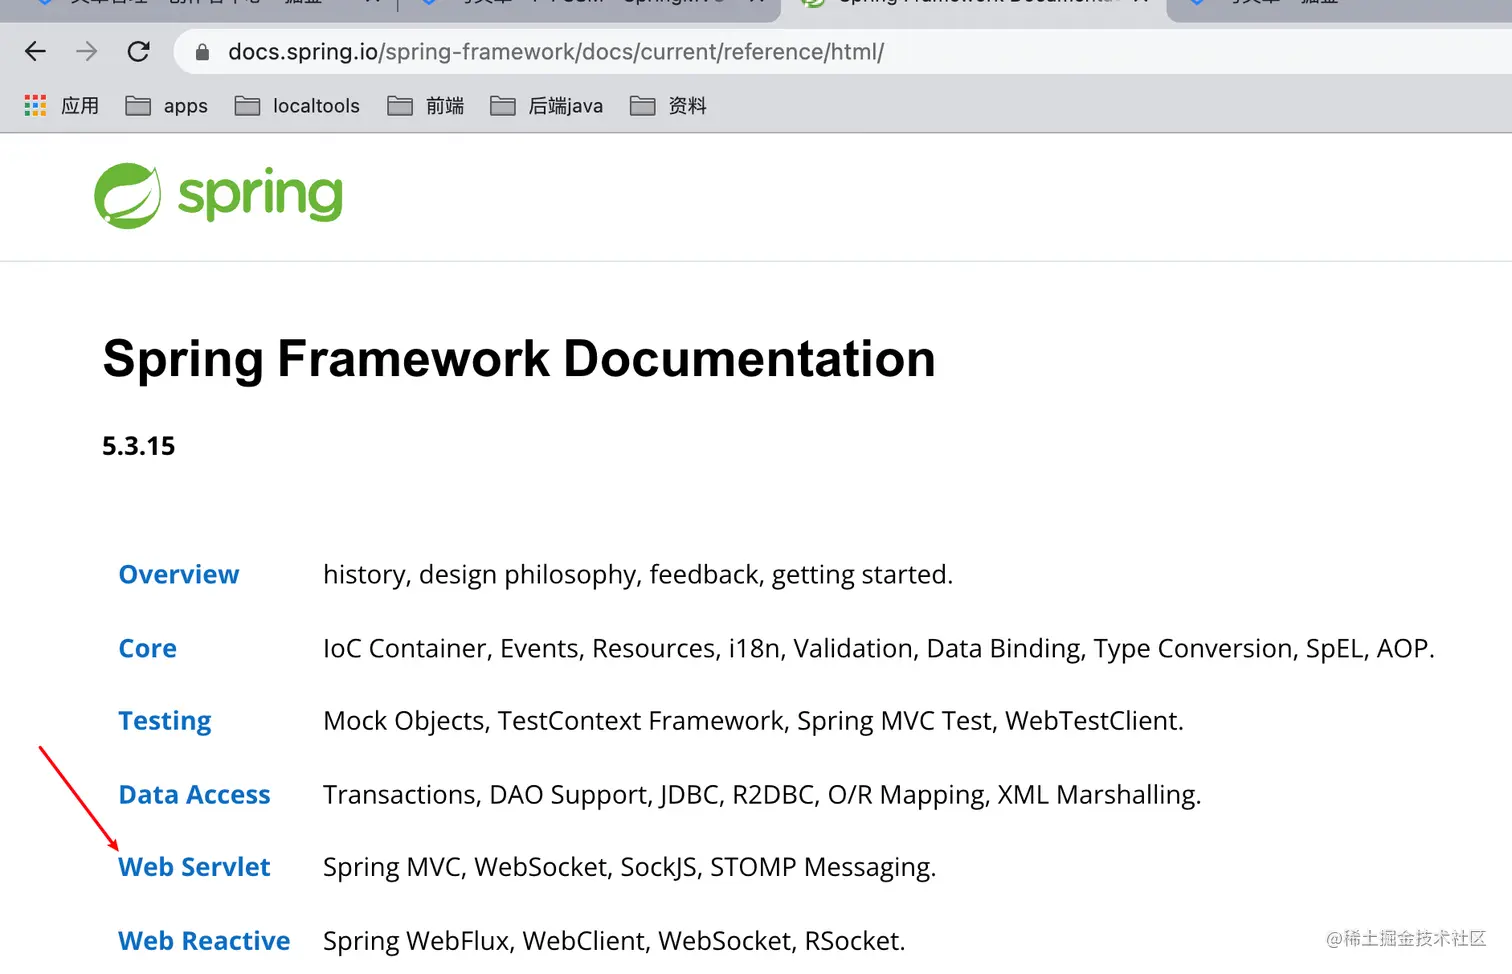Open the Overview documentation link
This screenshot has width=1512, height=974.
point(179,574)
